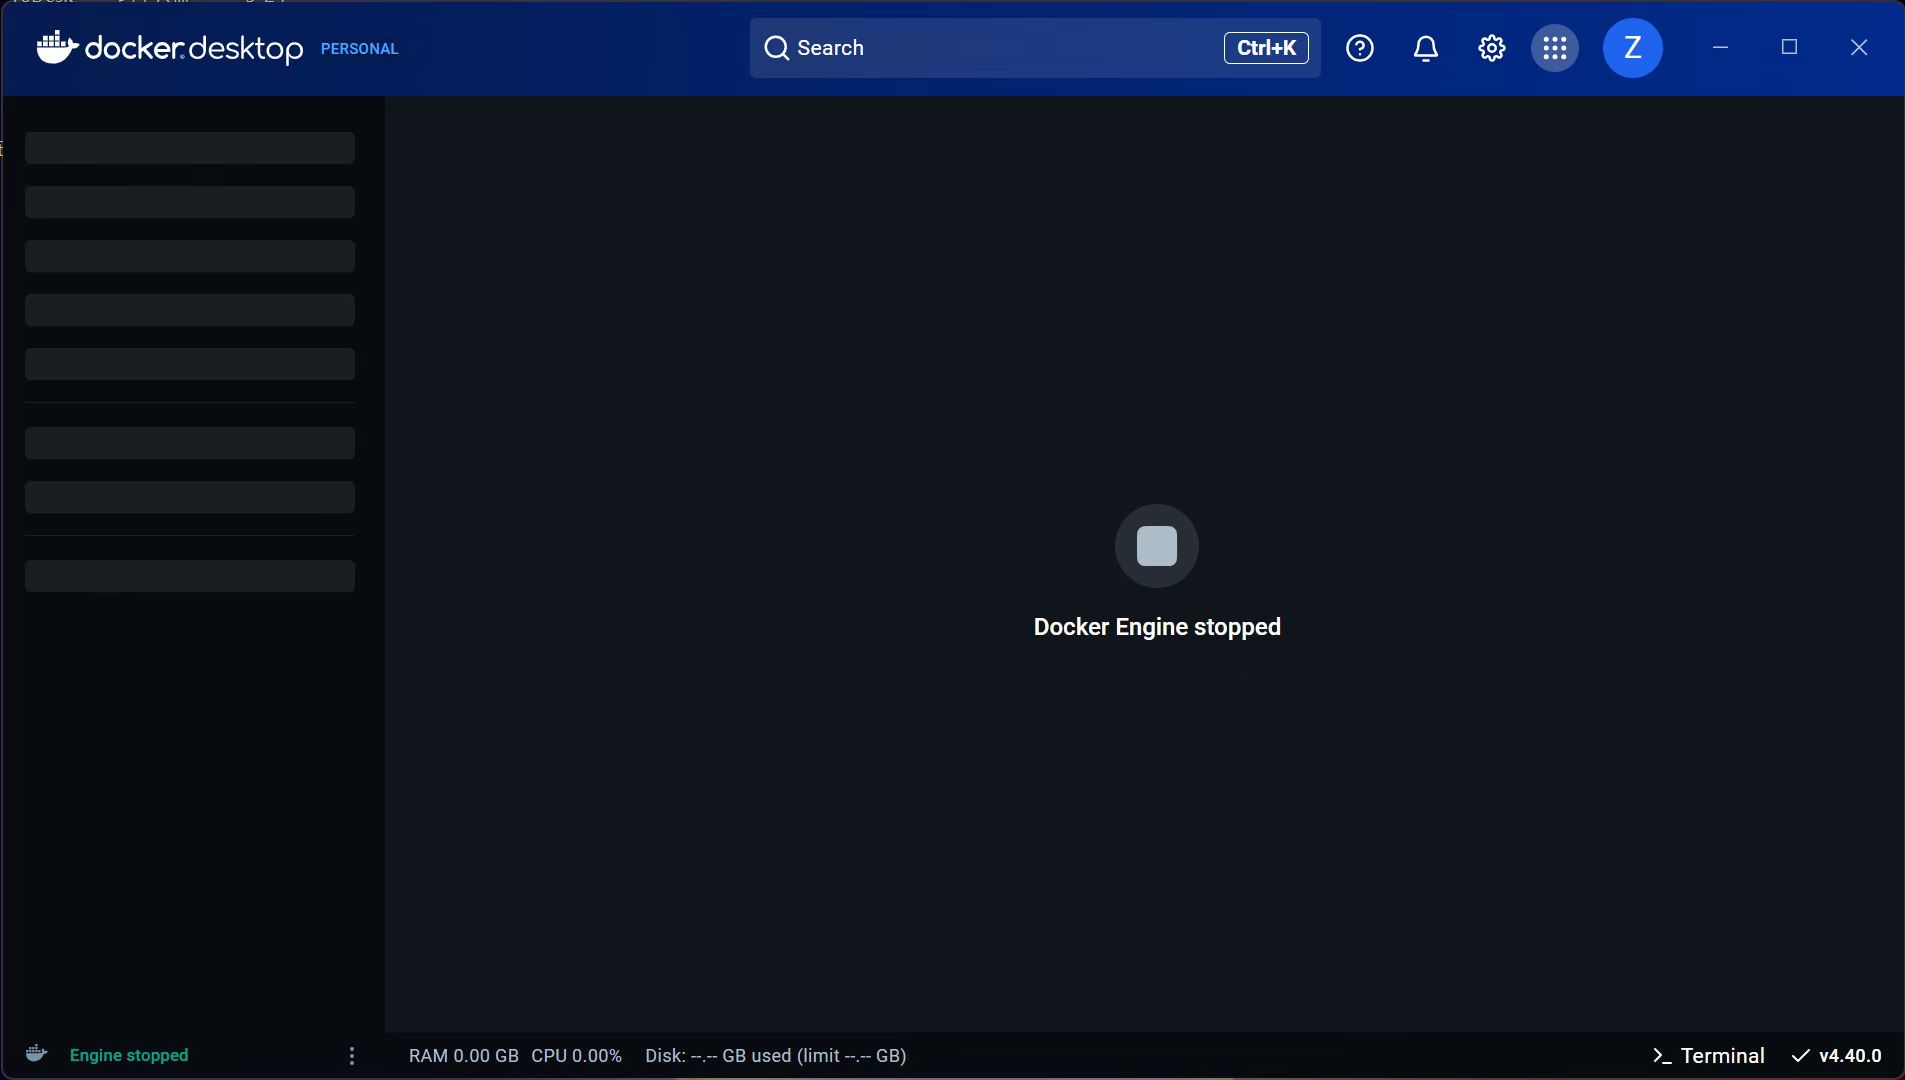The width and height of the screenshot is (1905, 1080).
Task: Open the Z account avatar menu
Action: (x=1633, y=48)
